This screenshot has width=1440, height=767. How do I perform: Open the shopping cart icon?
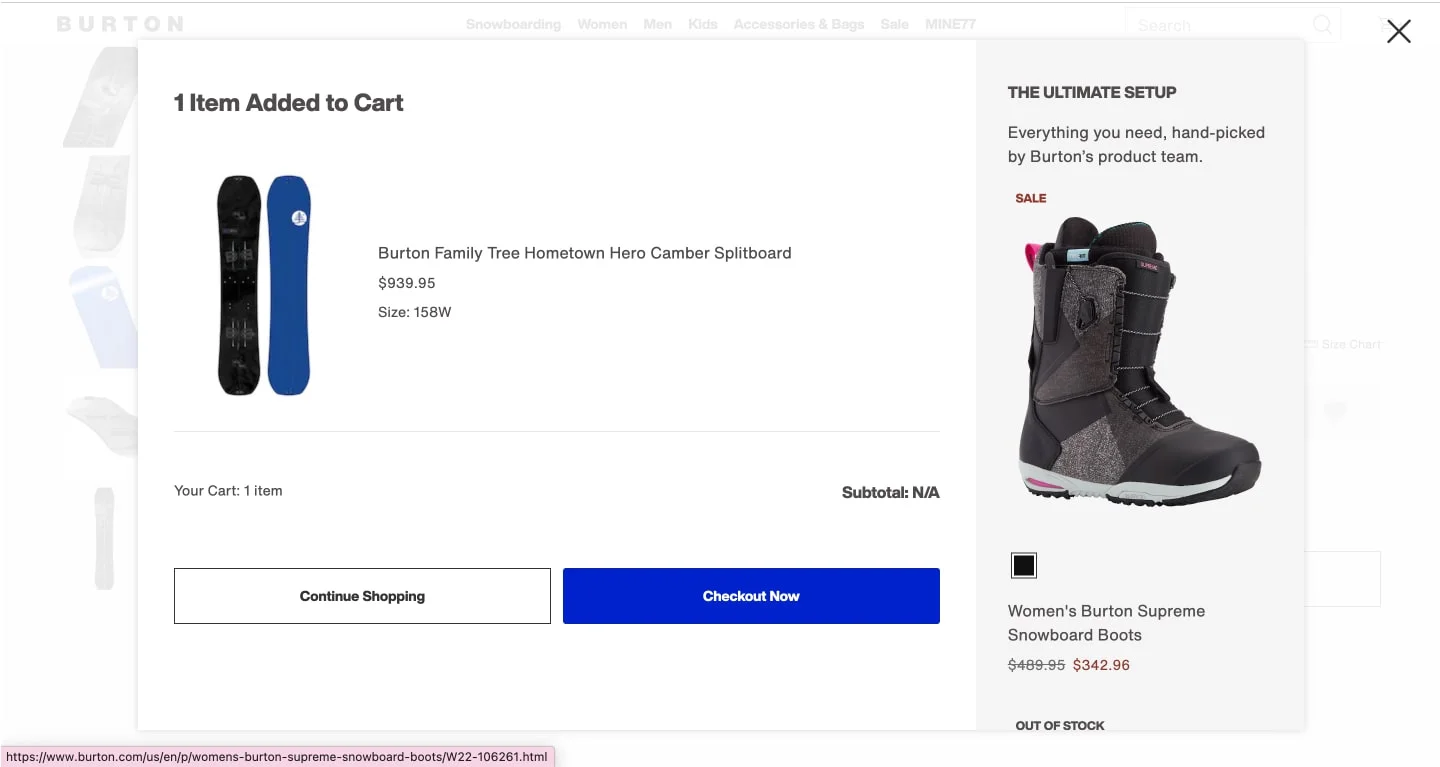[1387, 24]
